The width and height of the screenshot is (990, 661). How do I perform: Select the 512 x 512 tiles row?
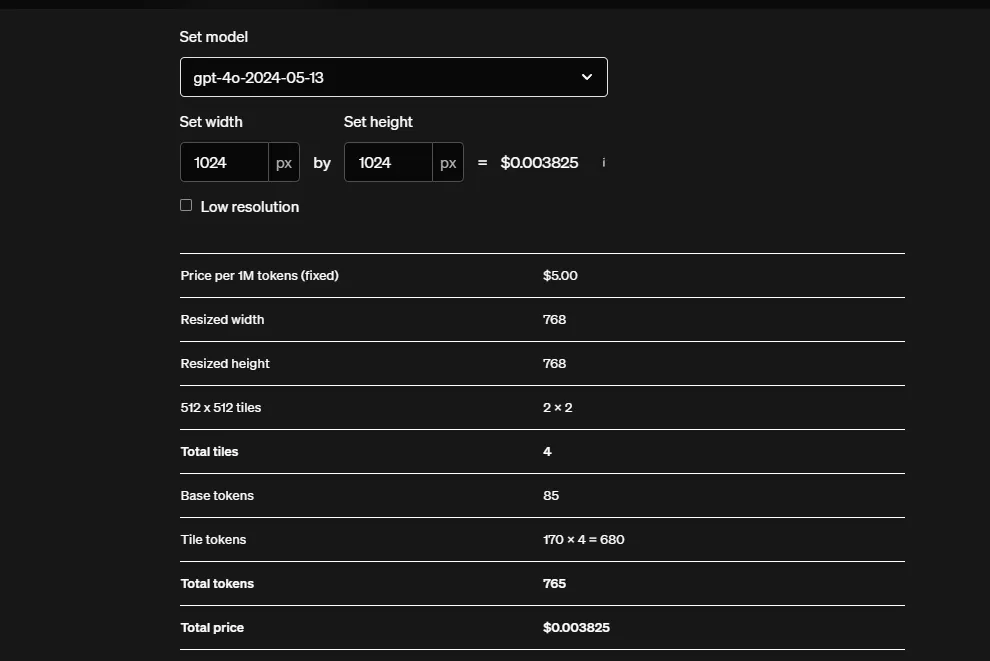542,407
